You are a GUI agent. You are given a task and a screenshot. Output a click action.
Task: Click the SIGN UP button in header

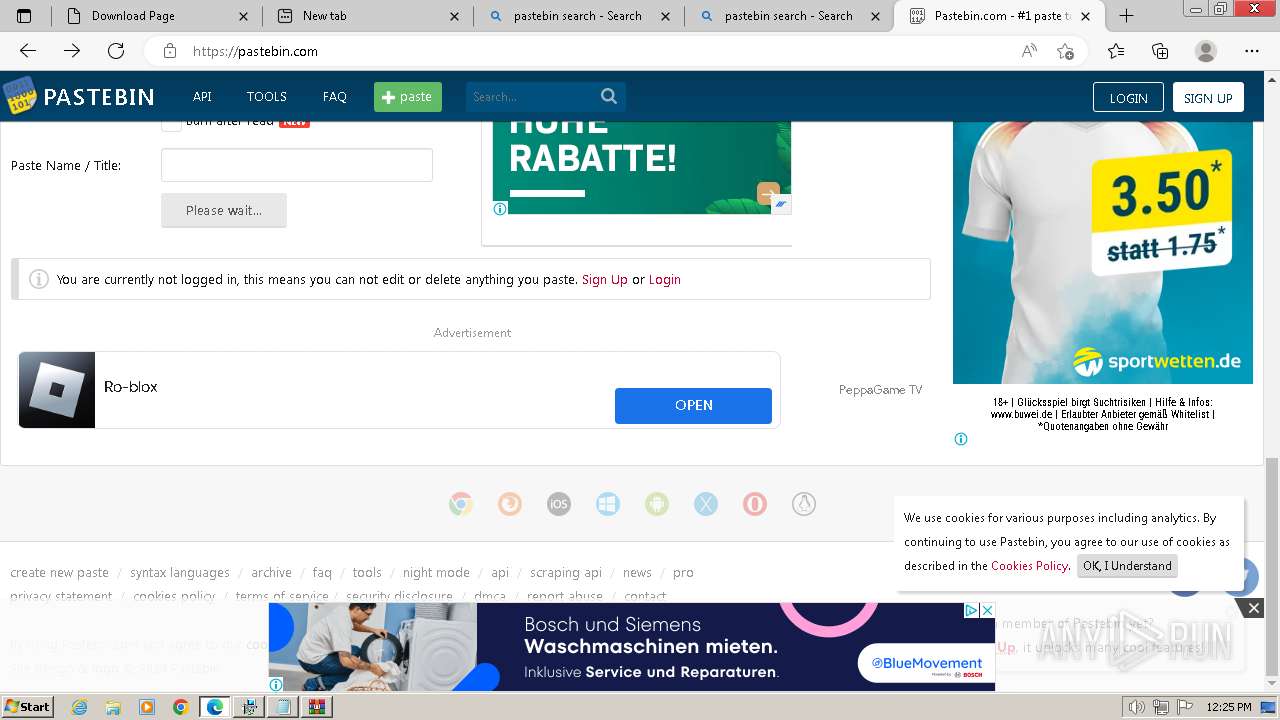(x=1208, y=97)
